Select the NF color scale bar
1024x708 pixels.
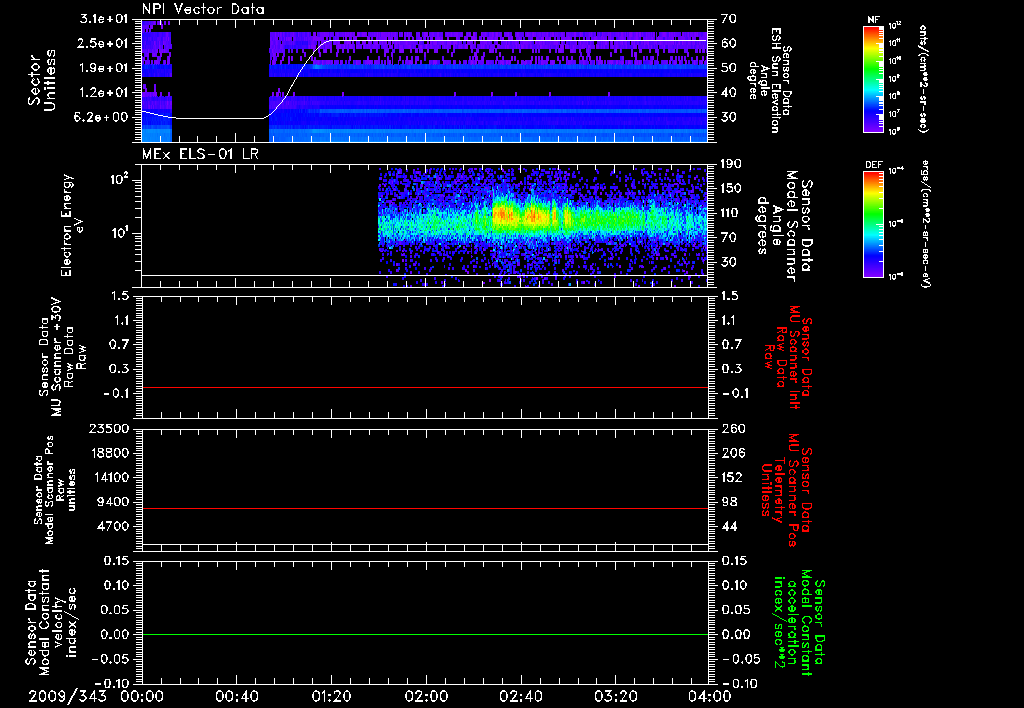(x=873, y=78)
